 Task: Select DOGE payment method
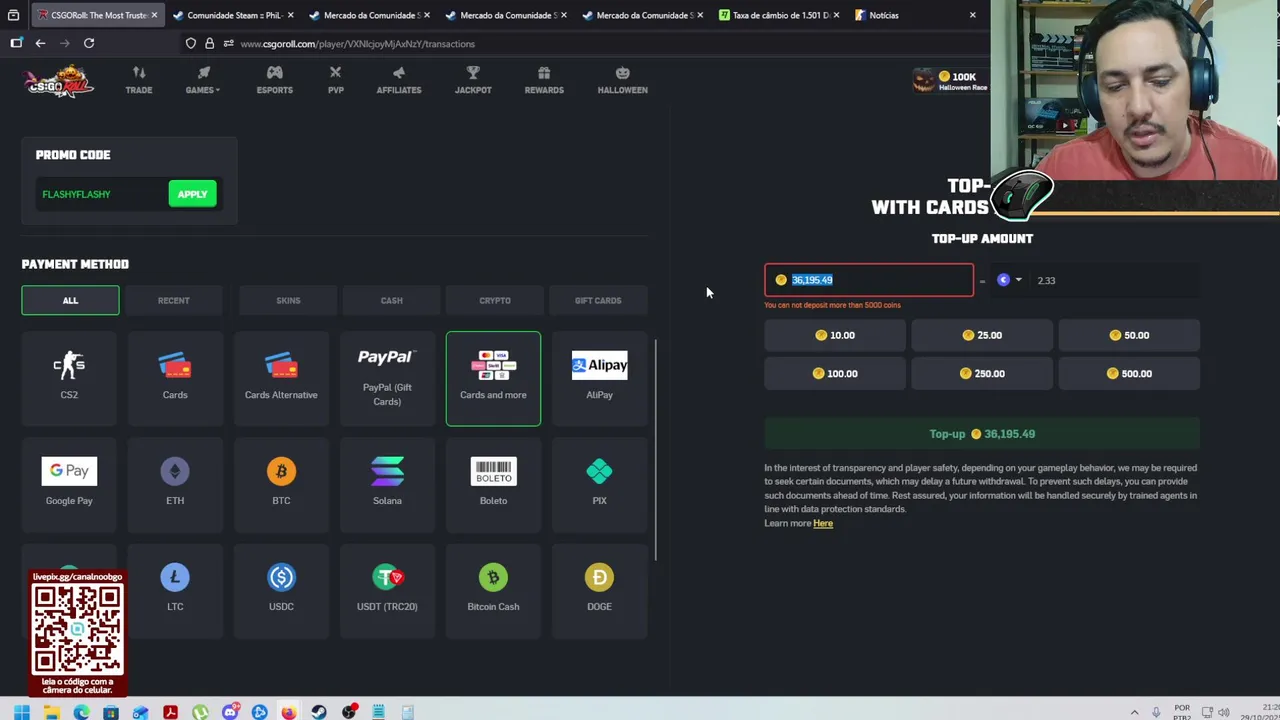click(x=599, y=590)
